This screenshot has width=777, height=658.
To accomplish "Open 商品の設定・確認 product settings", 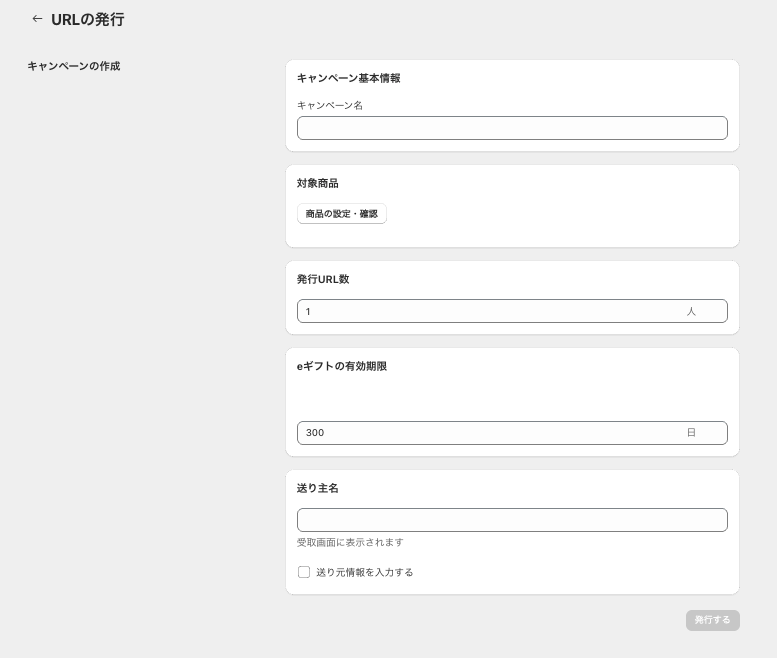I will tap(342, 214).
